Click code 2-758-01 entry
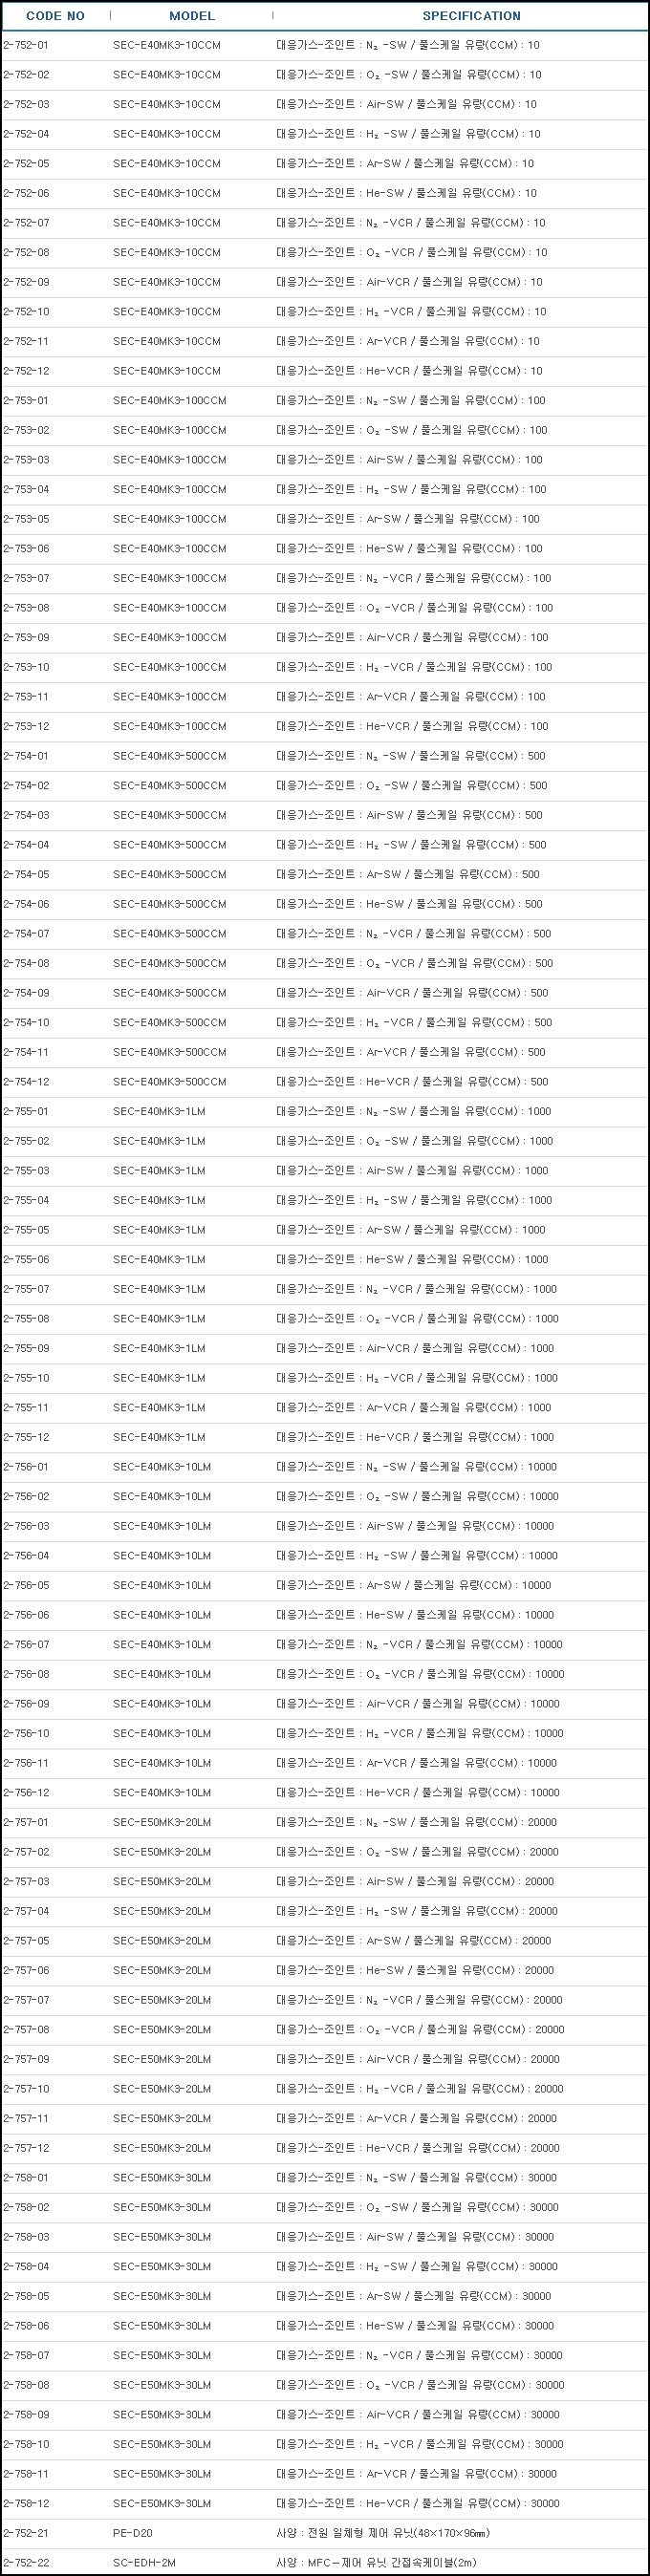Viewport: 650px width, 2576px height. (x=25, y=2178)
